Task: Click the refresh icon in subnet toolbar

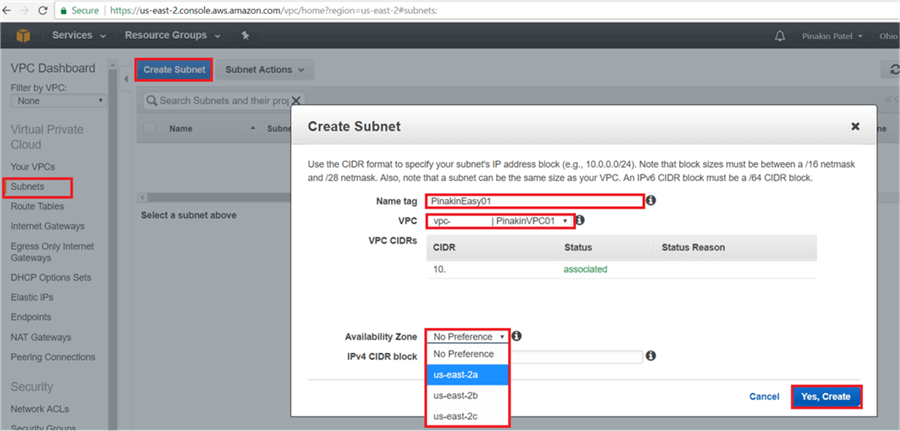Action: click(894, 69)
